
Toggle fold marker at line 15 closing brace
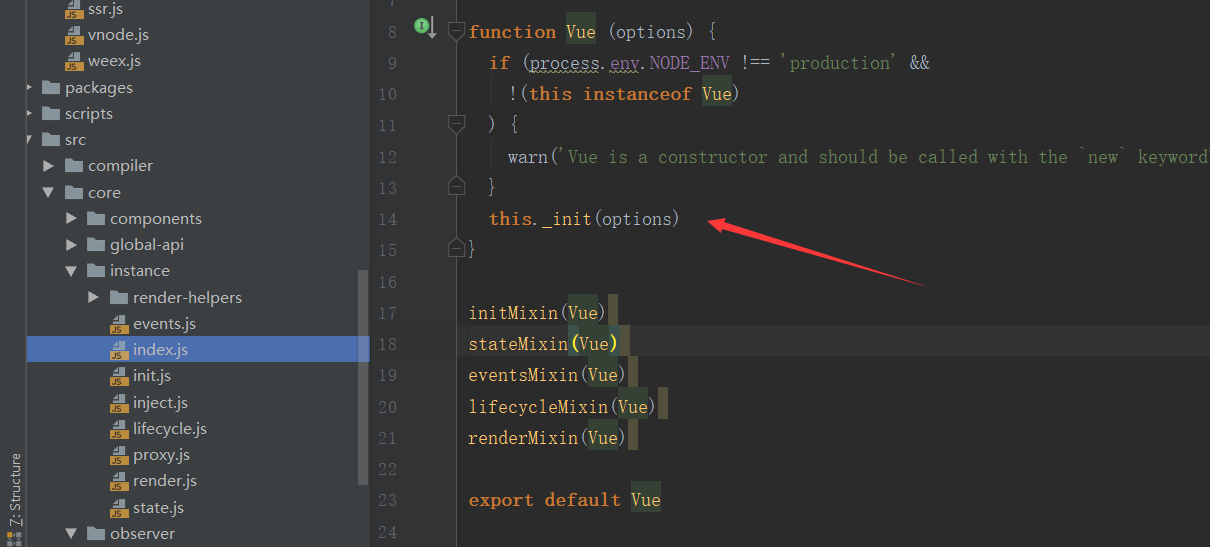coord(457,248)
